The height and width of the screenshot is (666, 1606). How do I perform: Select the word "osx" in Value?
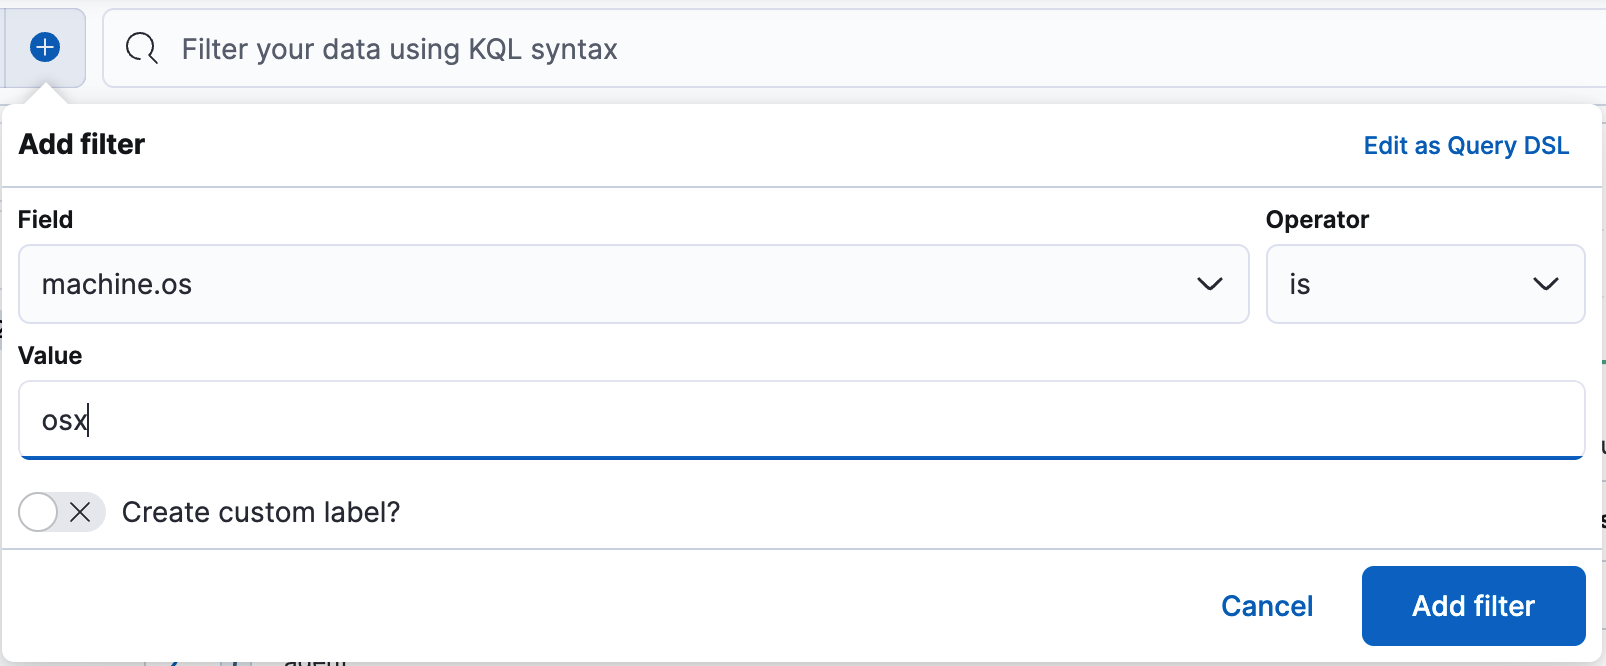(63, 420)
